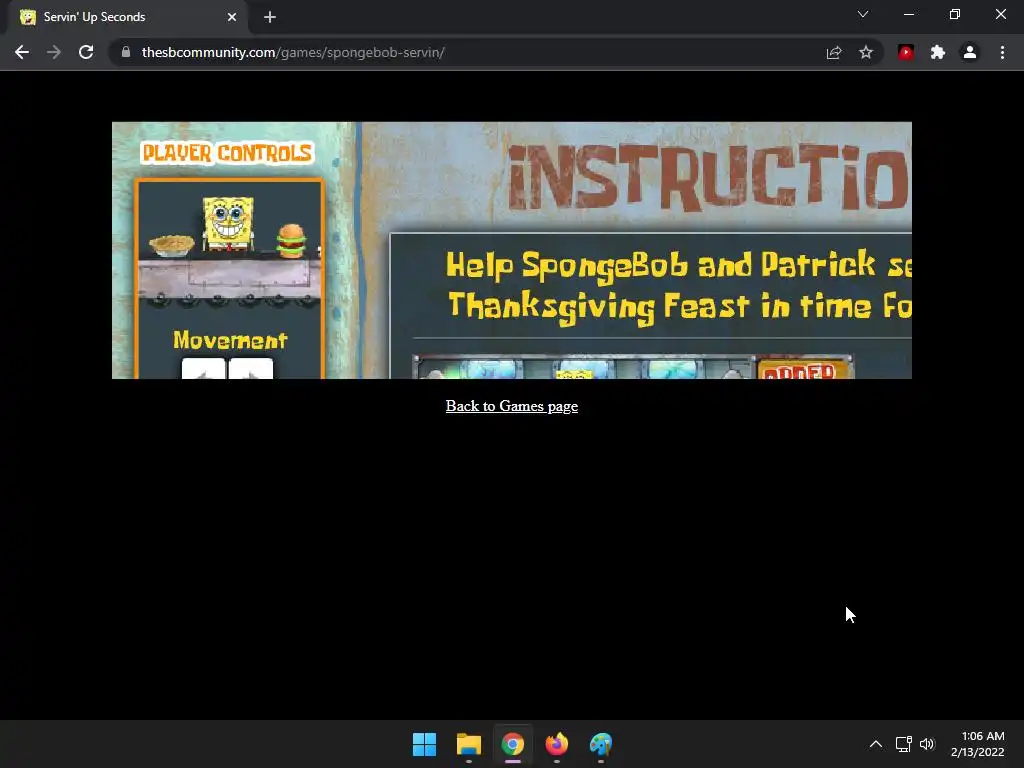
Task: Click the Movement label in game
Action: 230,340
